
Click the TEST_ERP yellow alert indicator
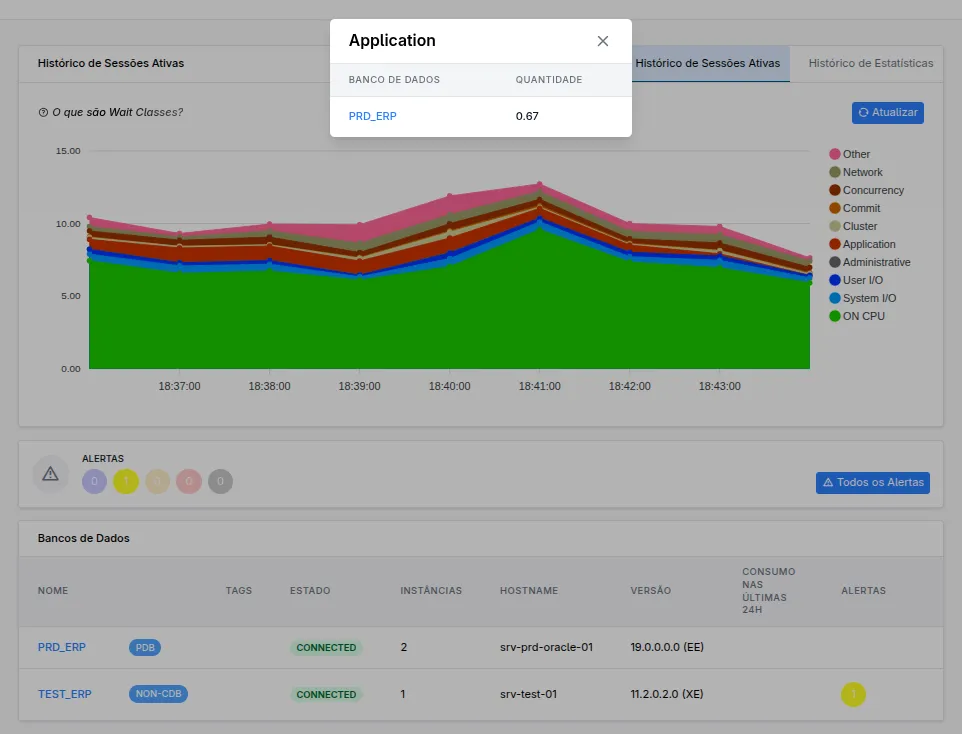click(853, 694)
